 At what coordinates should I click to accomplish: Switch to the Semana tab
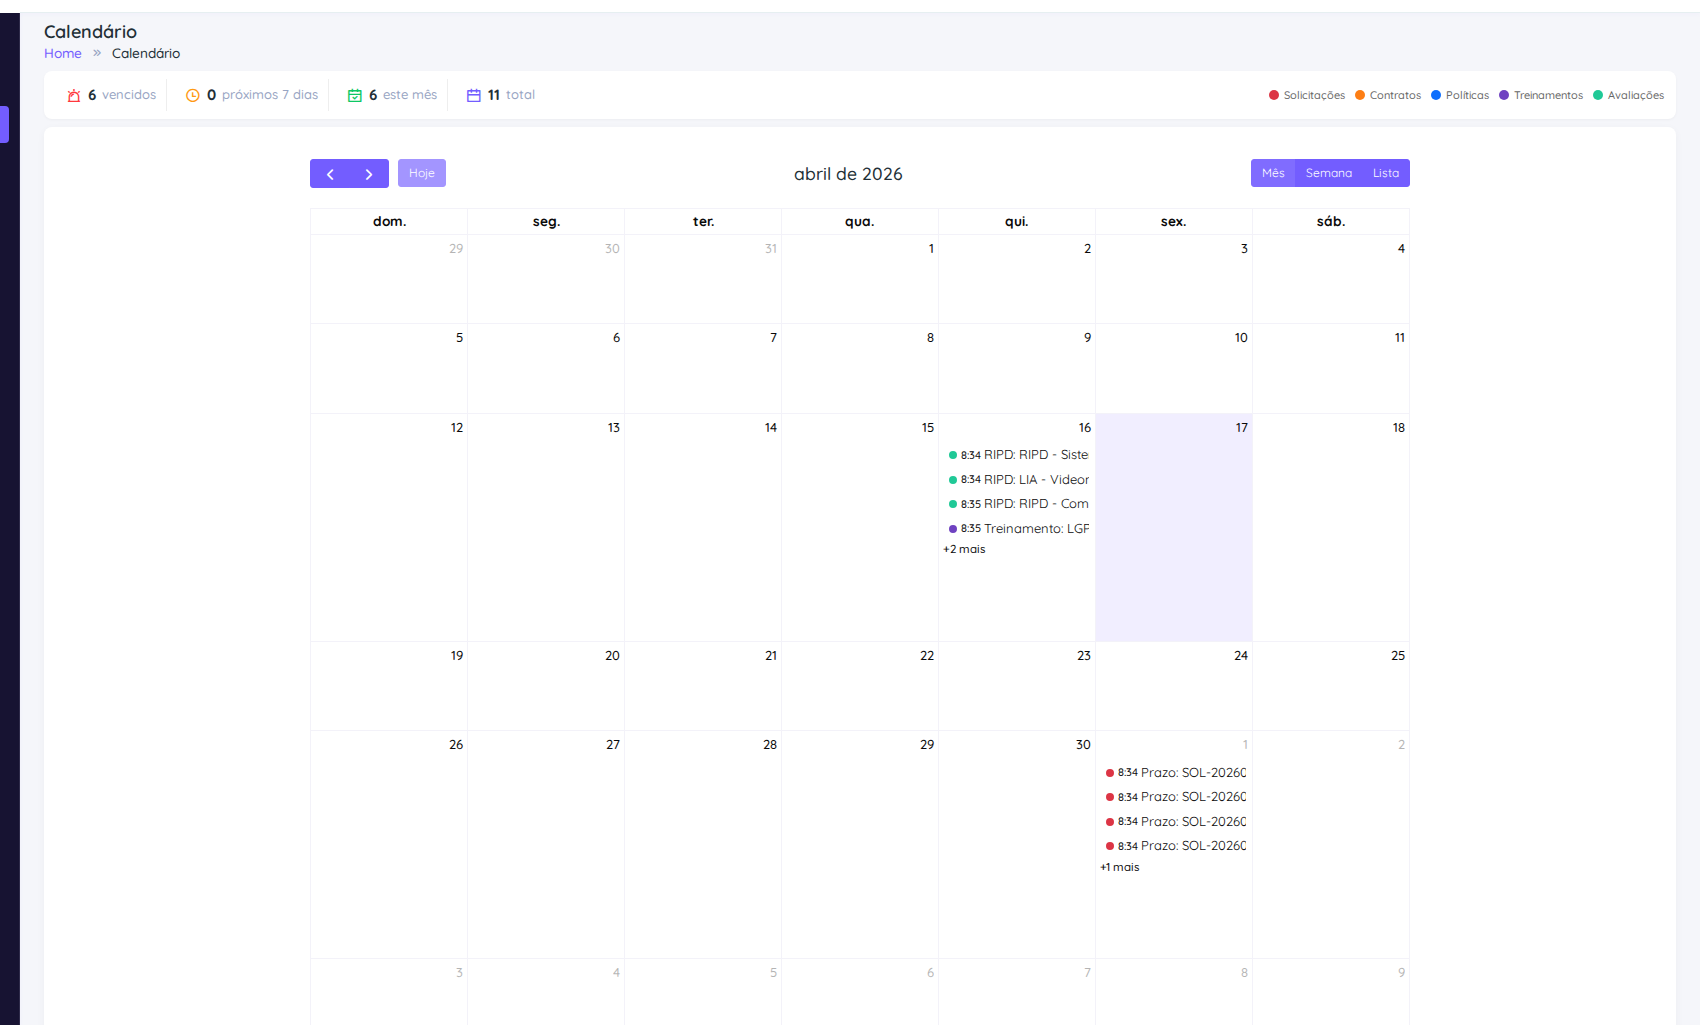pyautogui.click(x=1329, y=172)
